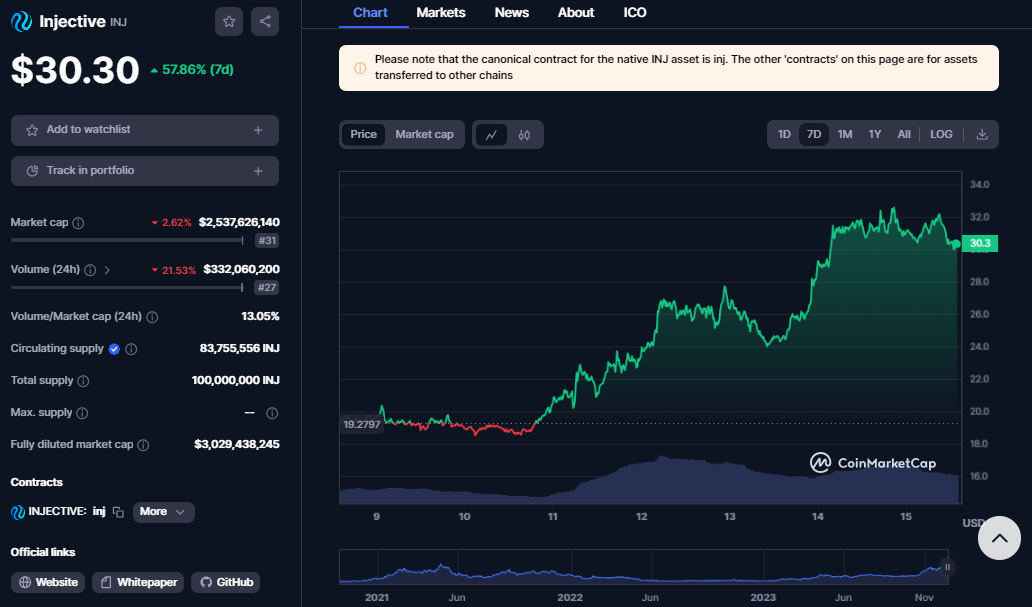Switch to the News tab
Screen dimensions: 1032x607
(x=512, y=13)
